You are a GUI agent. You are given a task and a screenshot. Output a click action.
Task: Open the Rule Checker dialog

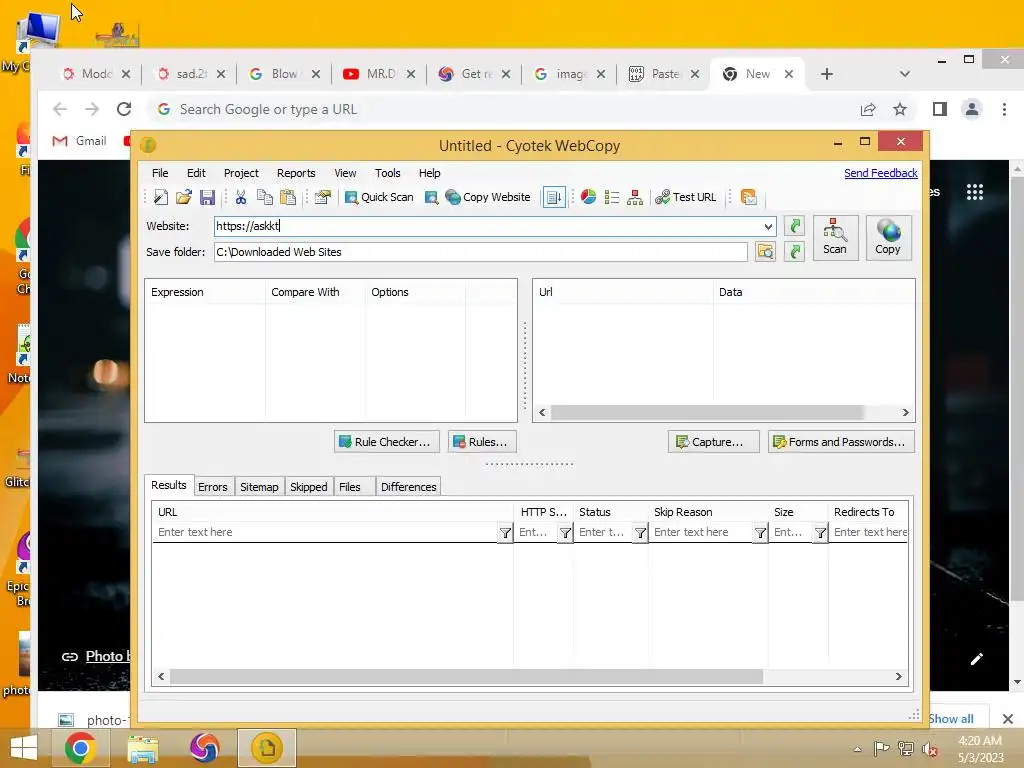click(x=387, y=442)
